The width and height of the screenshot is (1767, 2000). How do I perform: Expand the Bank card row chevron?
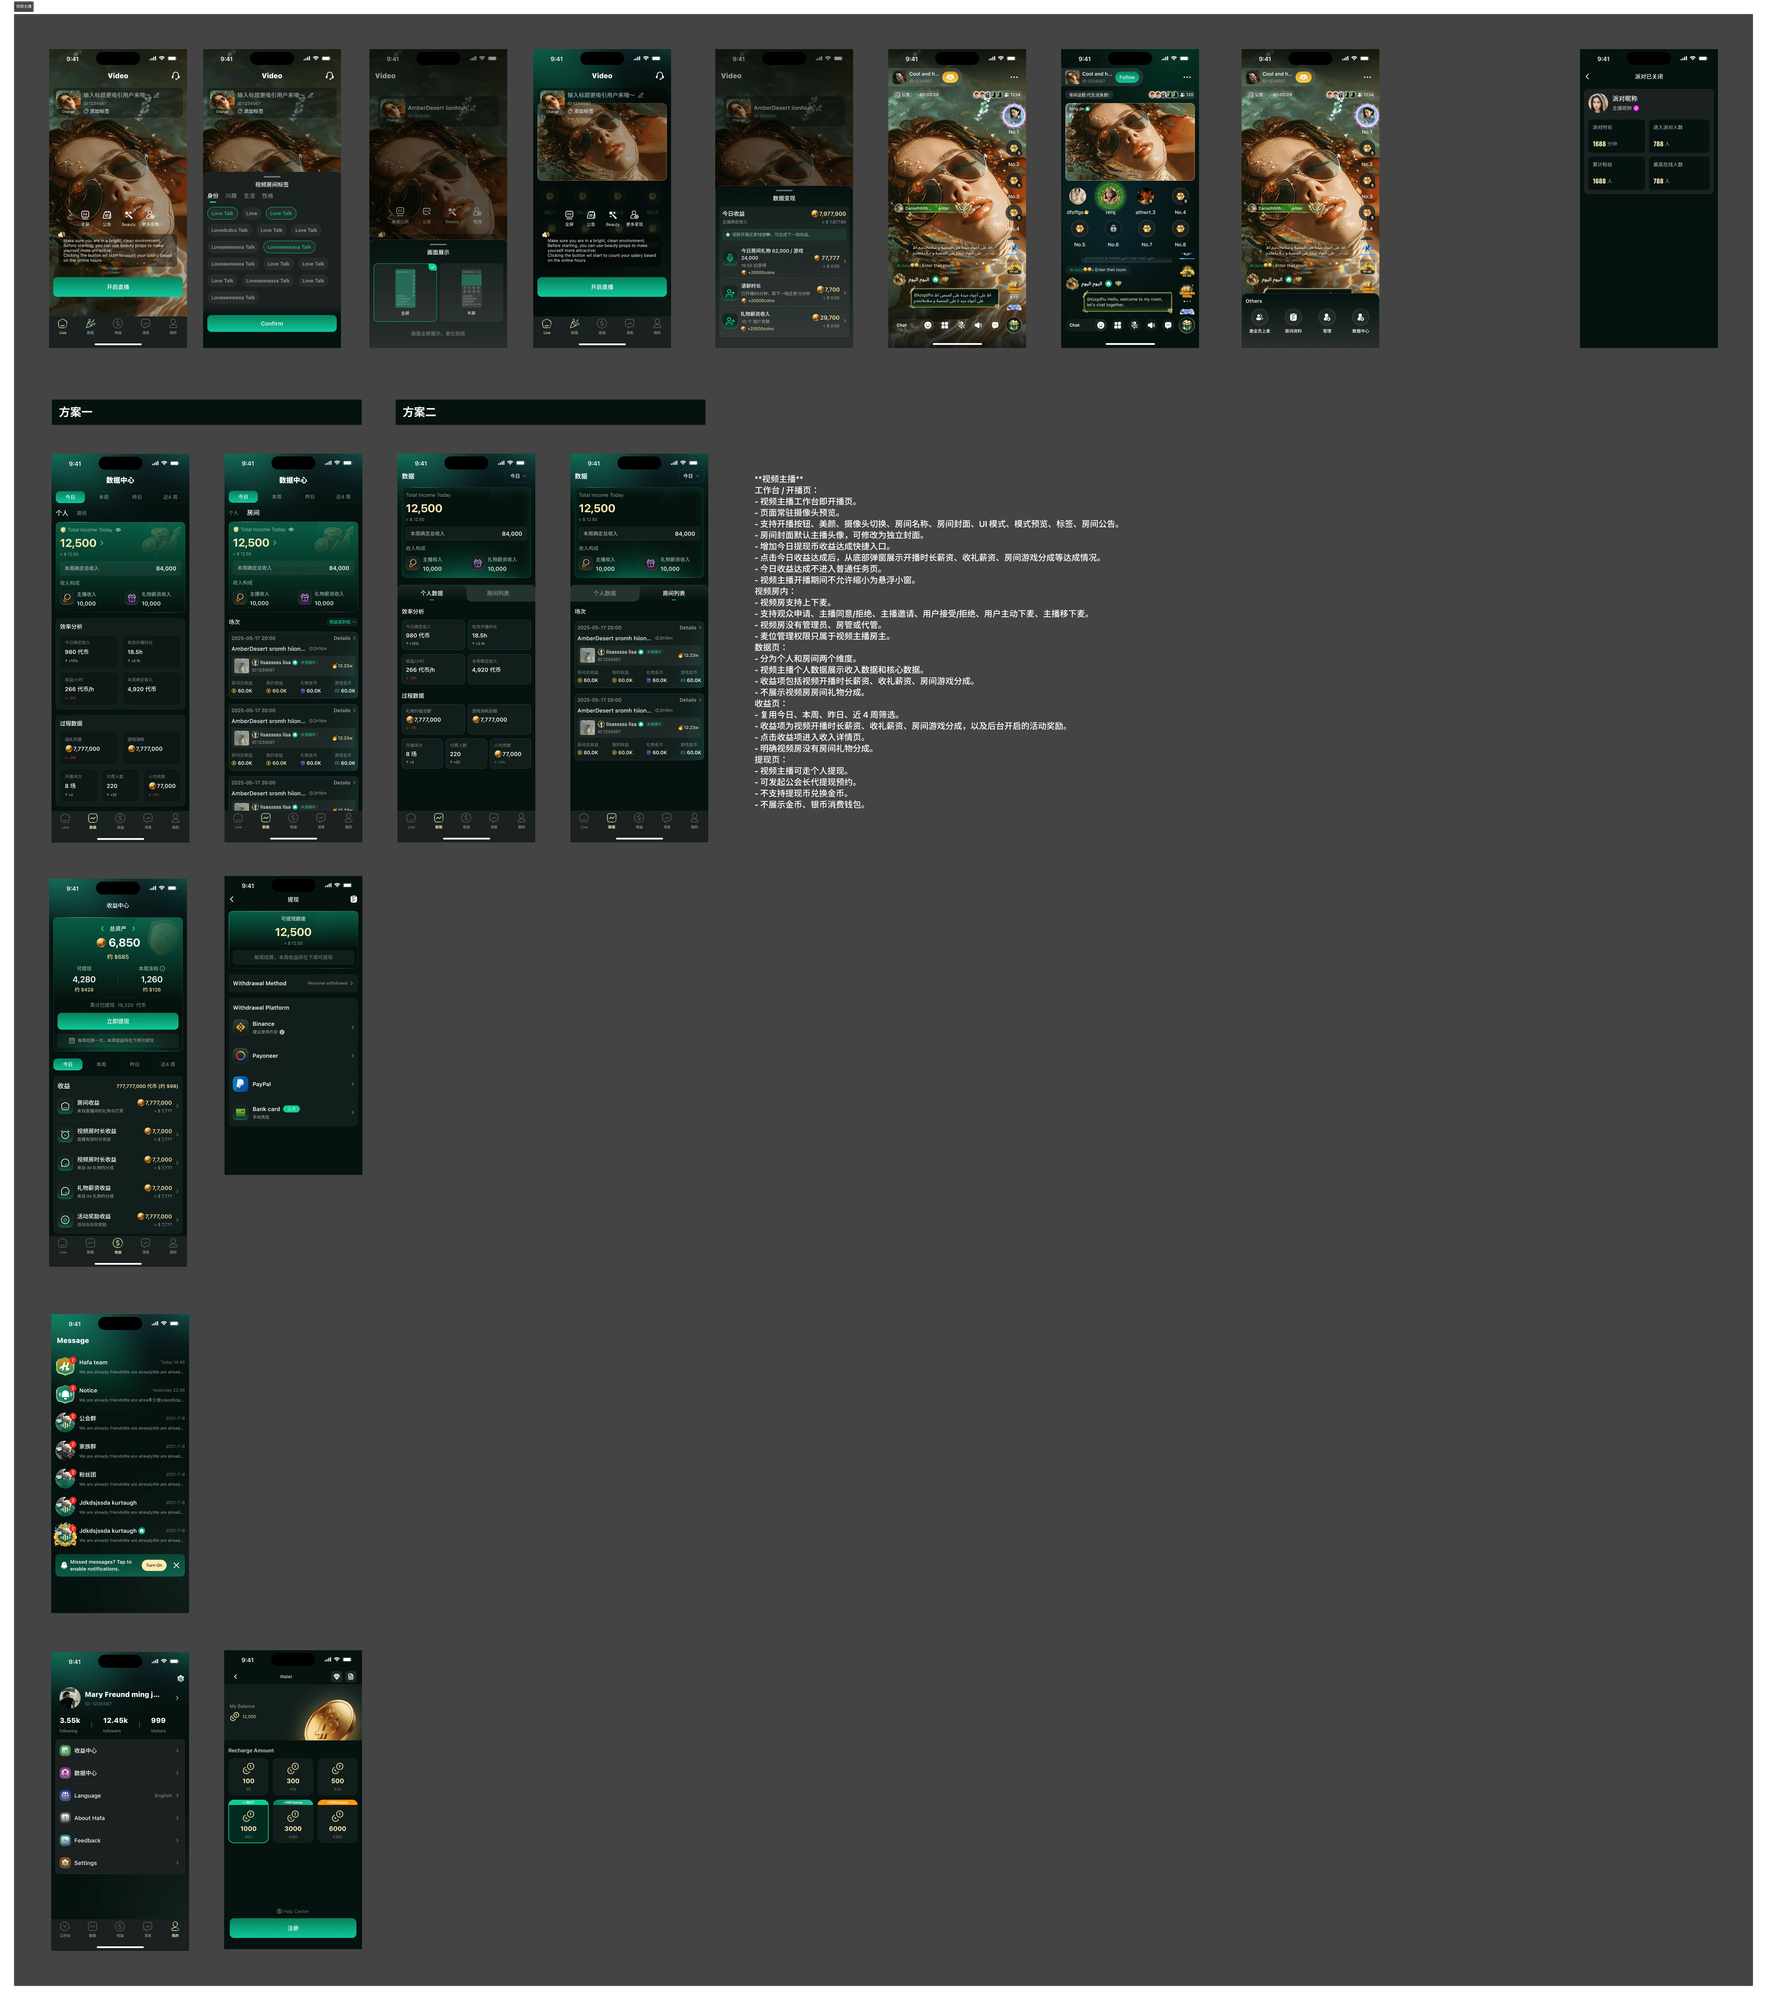pos(353,1112)
